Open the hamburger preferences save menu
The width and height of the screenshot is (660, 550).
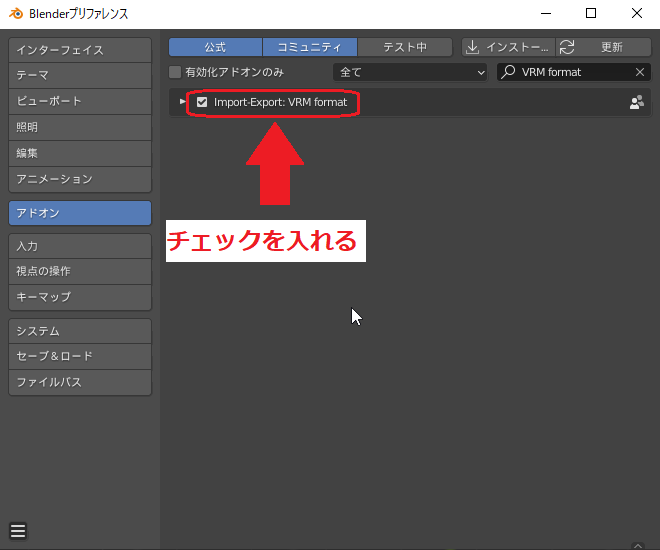(x=18, y=531)
